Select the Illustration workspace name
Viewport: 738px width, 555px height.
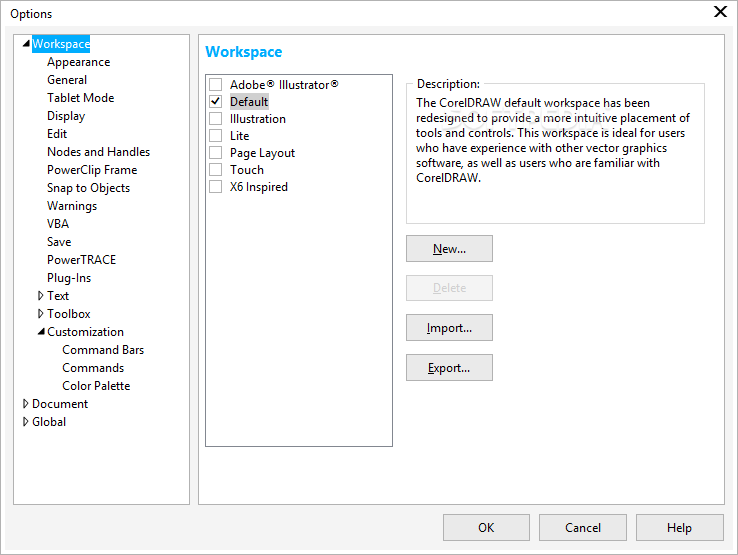(258, 119)
